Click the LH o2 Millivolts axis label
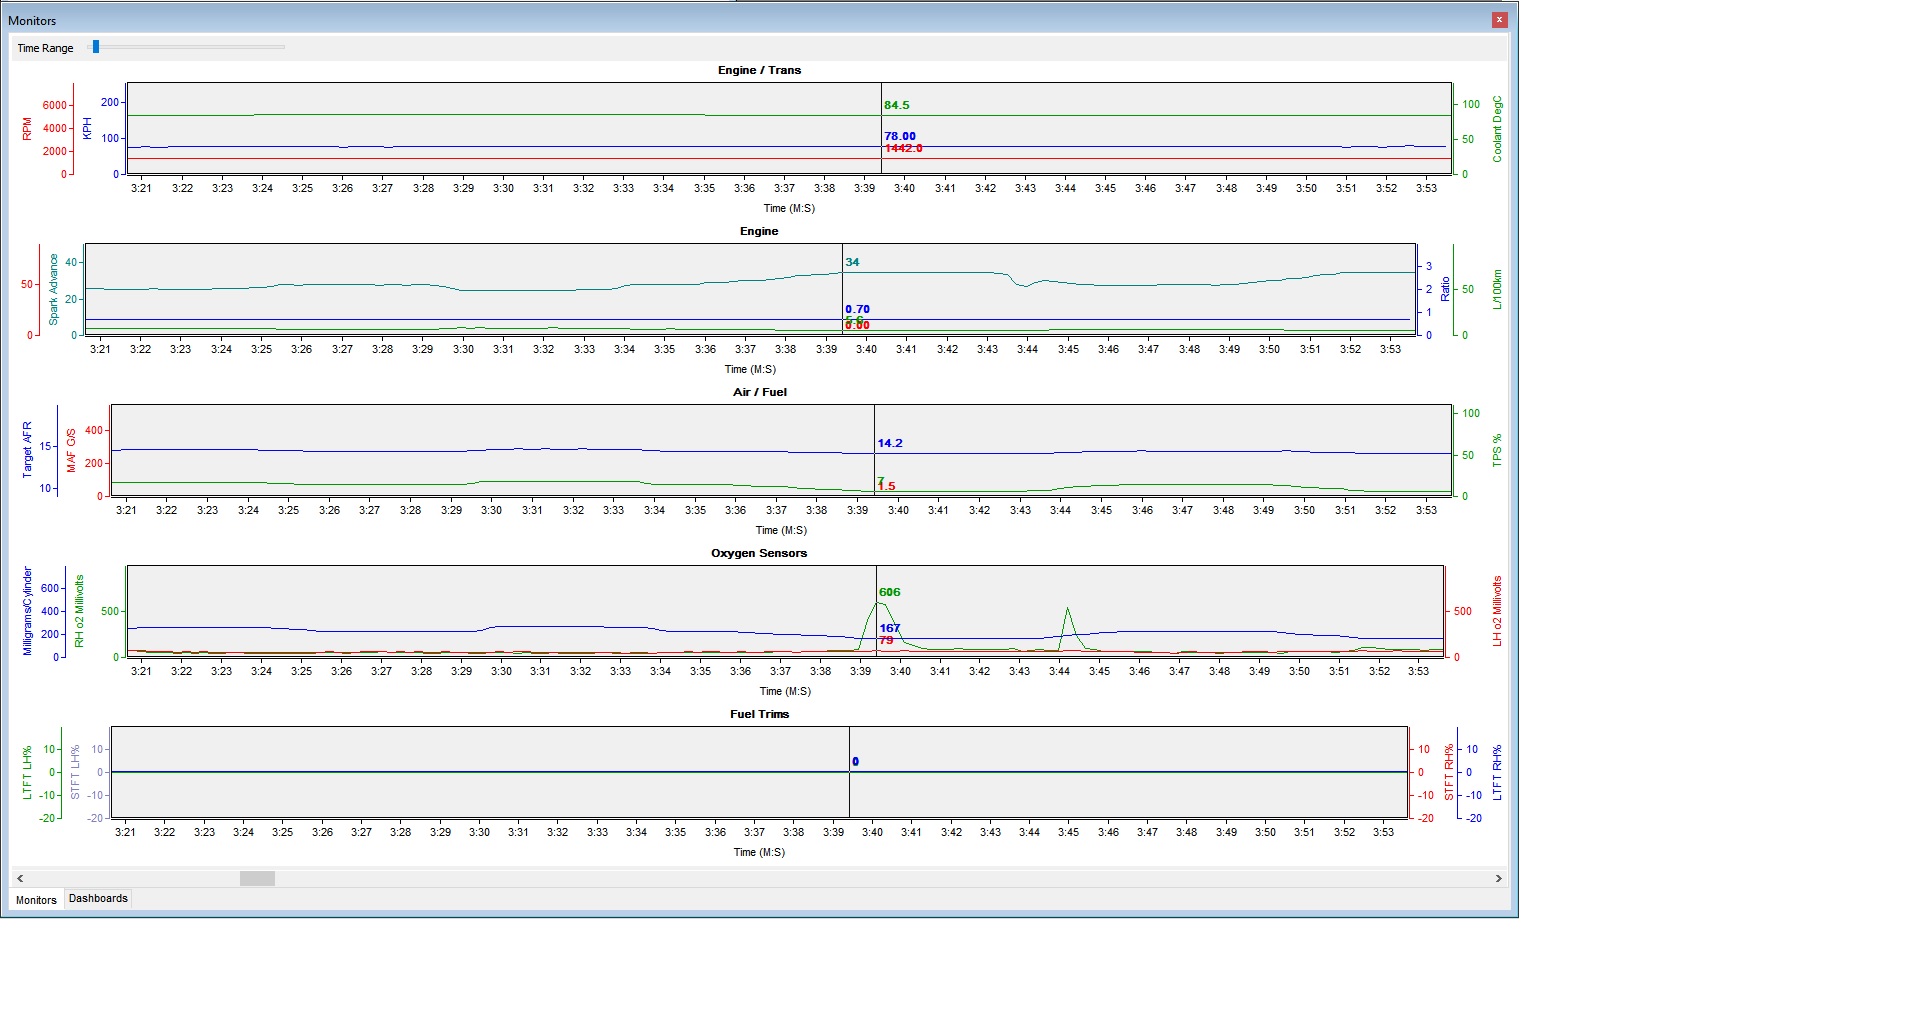 pyautogui.click(x=1497, y=611)
